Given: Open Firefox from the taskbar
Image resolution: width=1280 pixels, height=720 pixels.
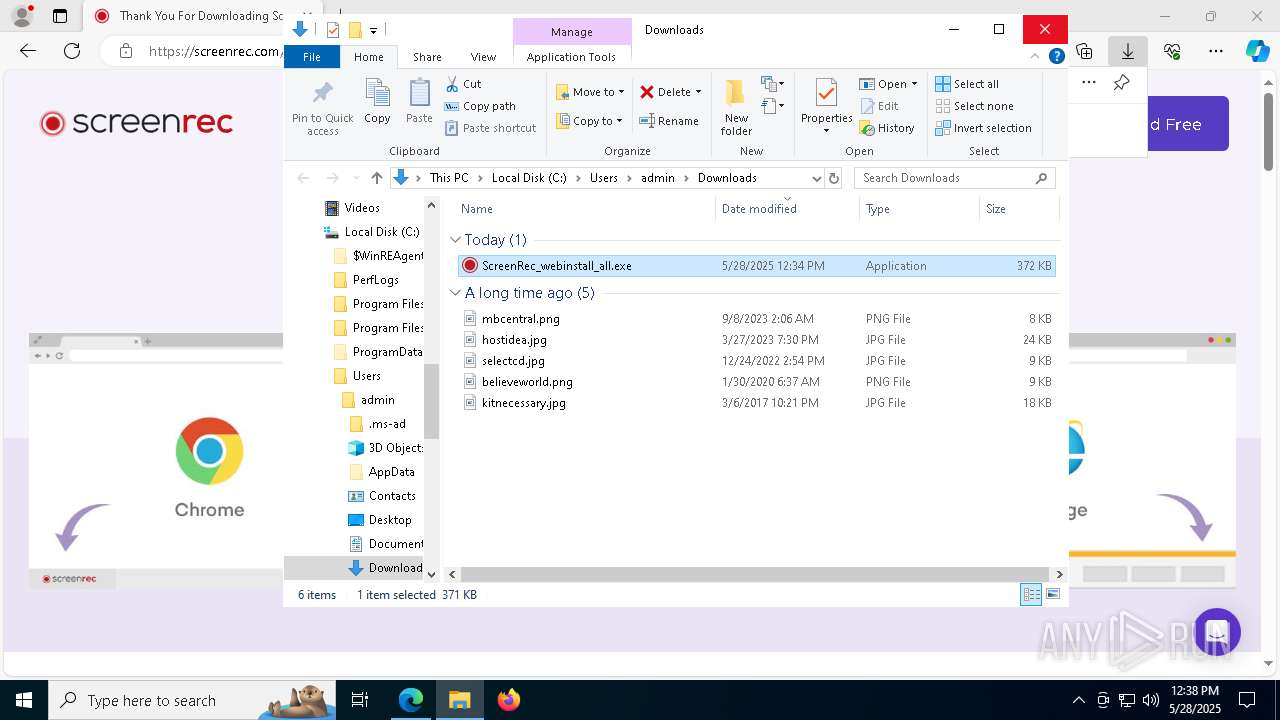Looking at the screenshot, I should tap(509, 700).
